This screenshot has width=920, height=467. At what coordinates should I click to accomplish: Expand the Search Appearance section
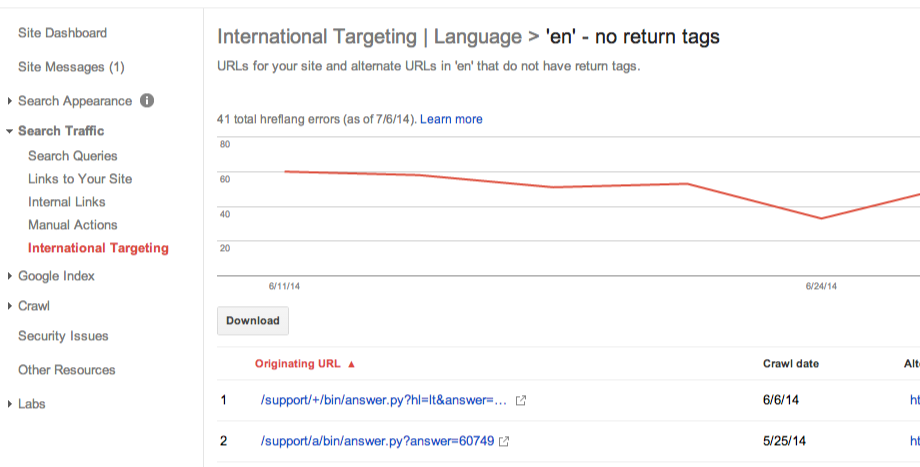point(10,101)
